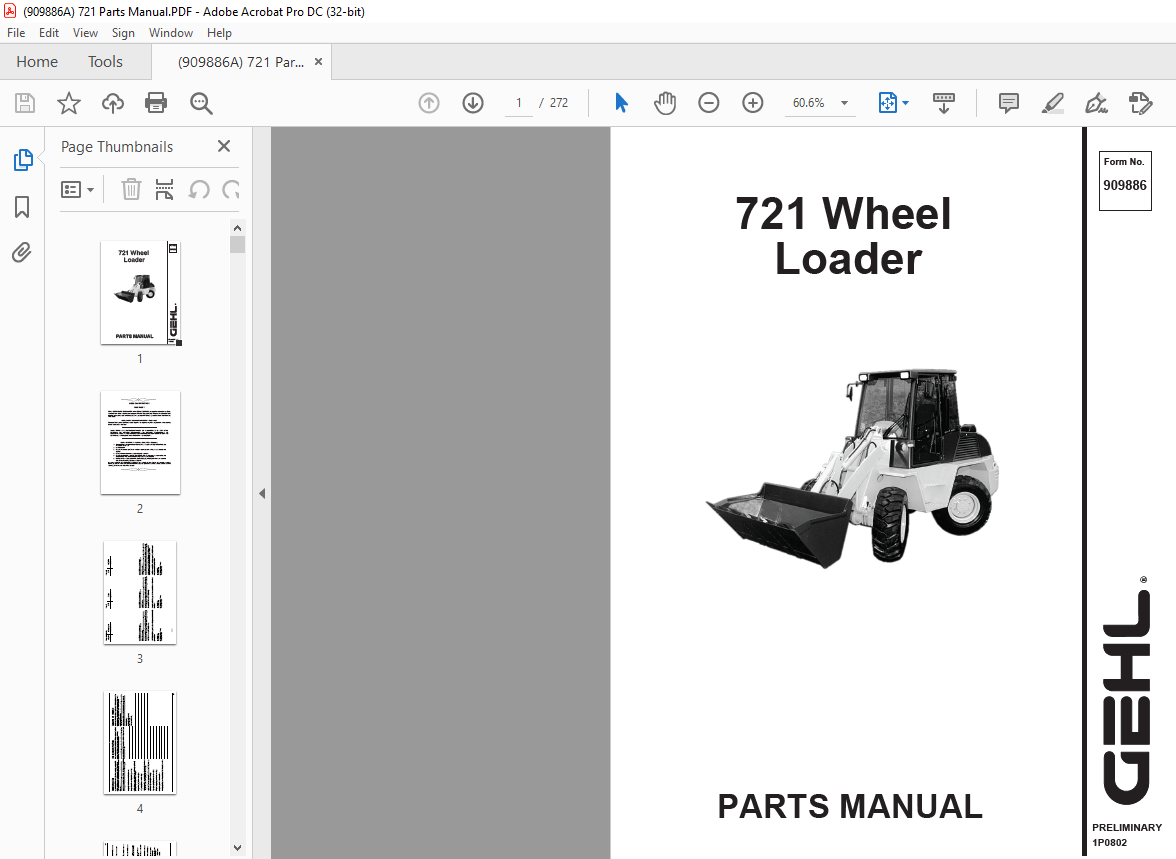Zoom out with minus button

(x=709, y=103)
